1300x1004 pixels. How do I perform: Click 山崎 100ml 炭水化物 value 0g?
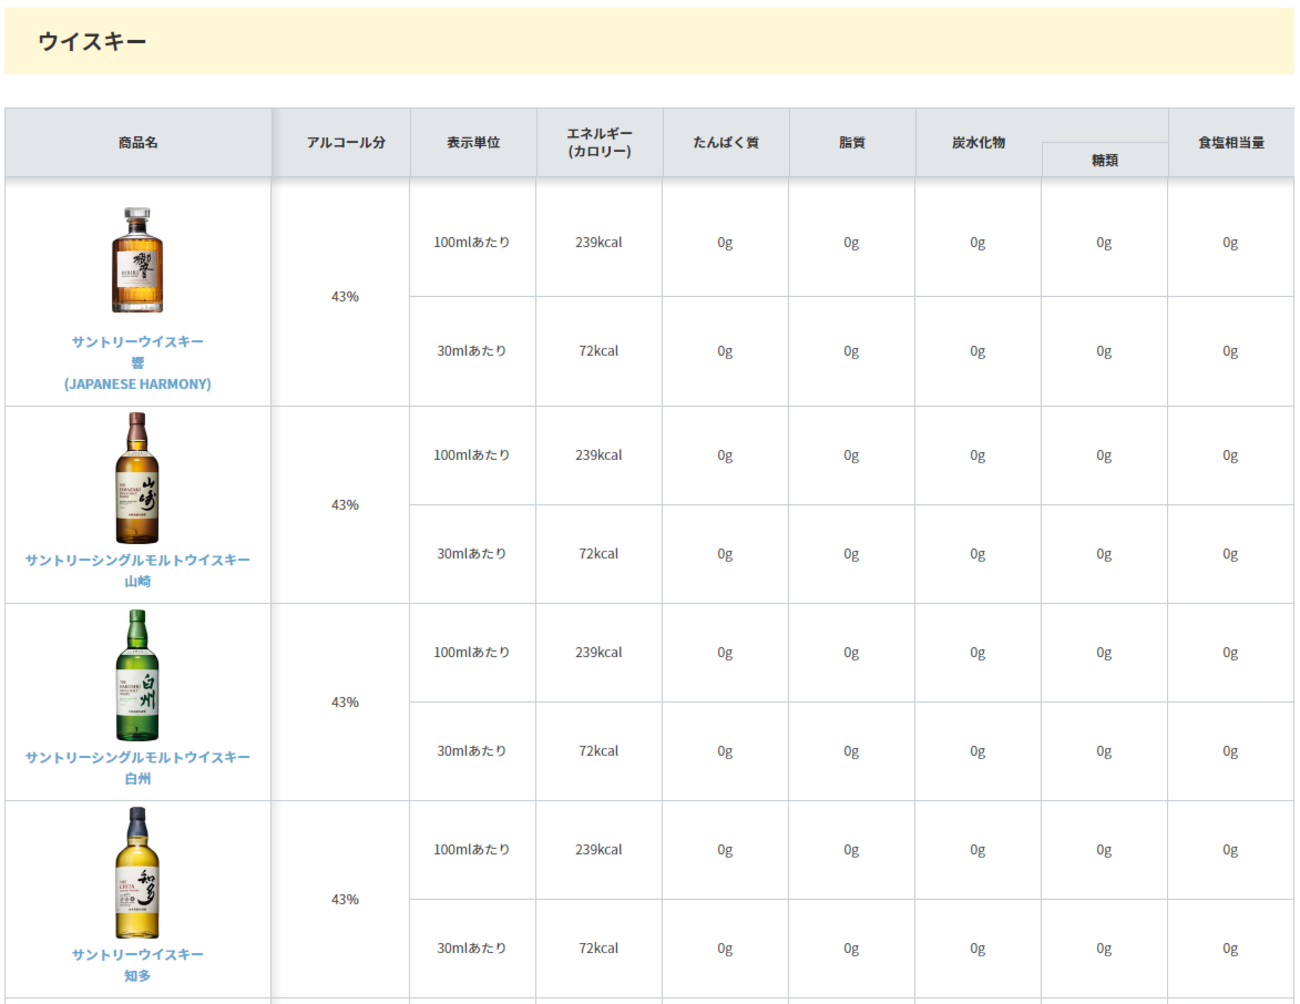coord(978,456)
